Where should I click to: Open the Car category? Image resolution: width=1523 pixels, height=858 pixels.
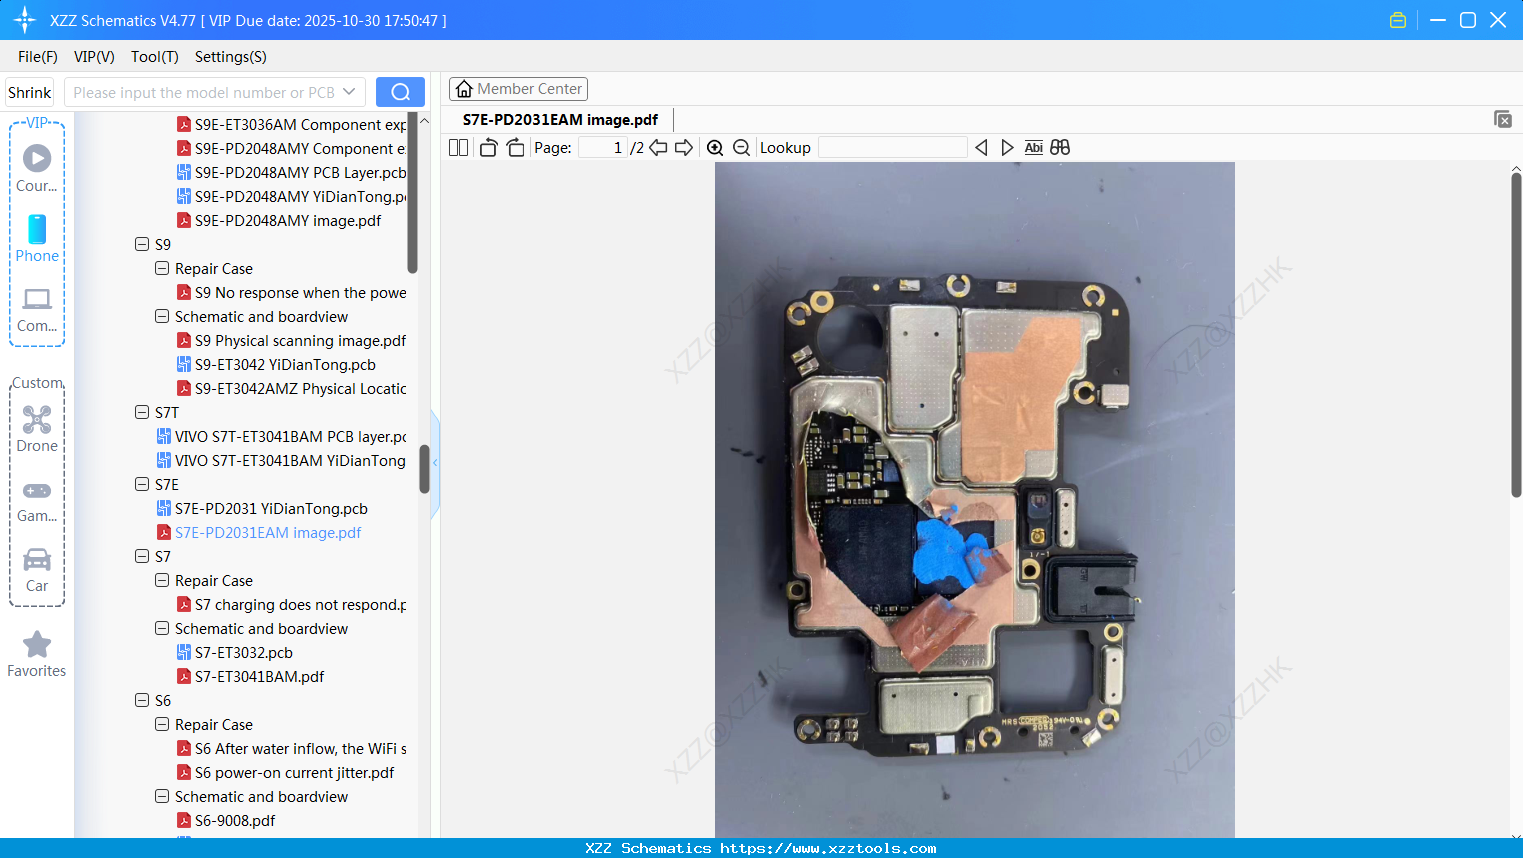tap(37, 570)
